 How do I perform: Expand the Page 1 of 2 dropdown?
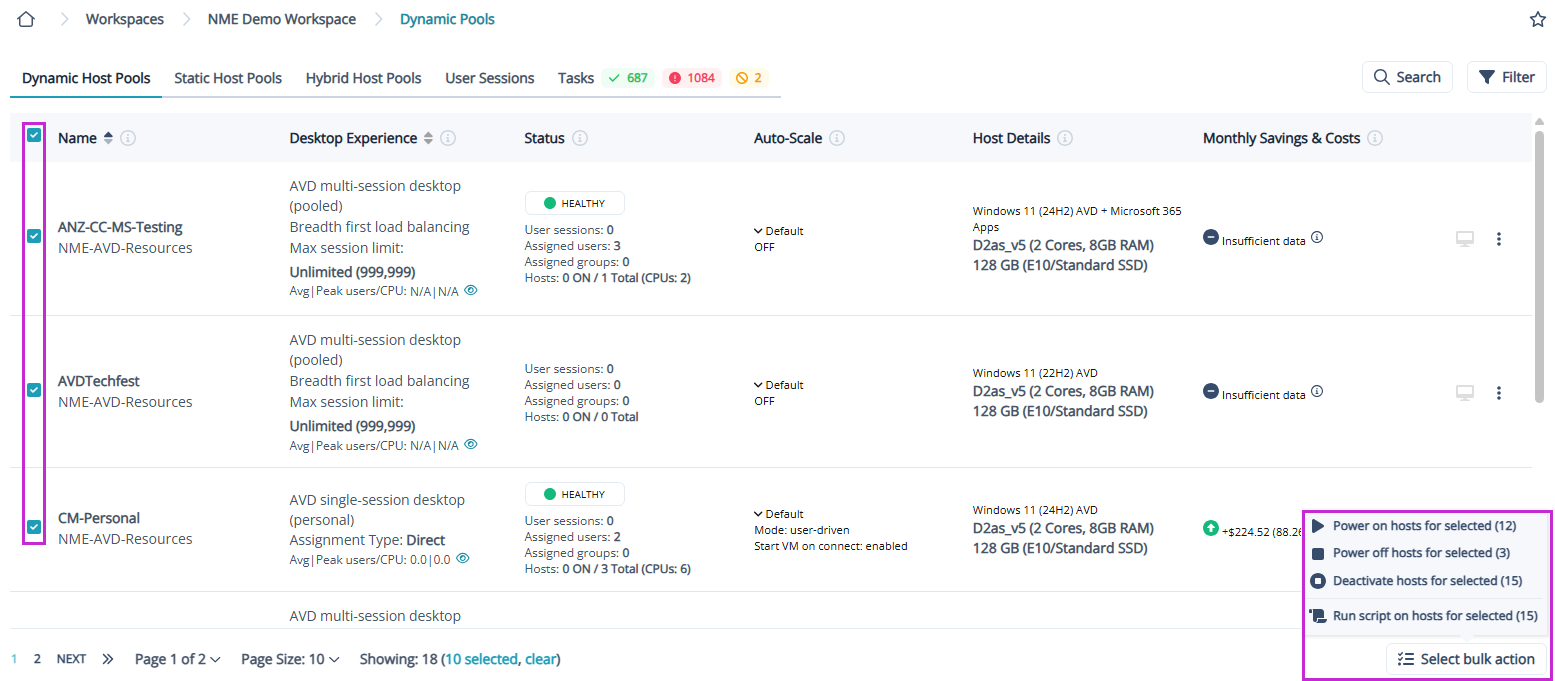coord(178,659)
